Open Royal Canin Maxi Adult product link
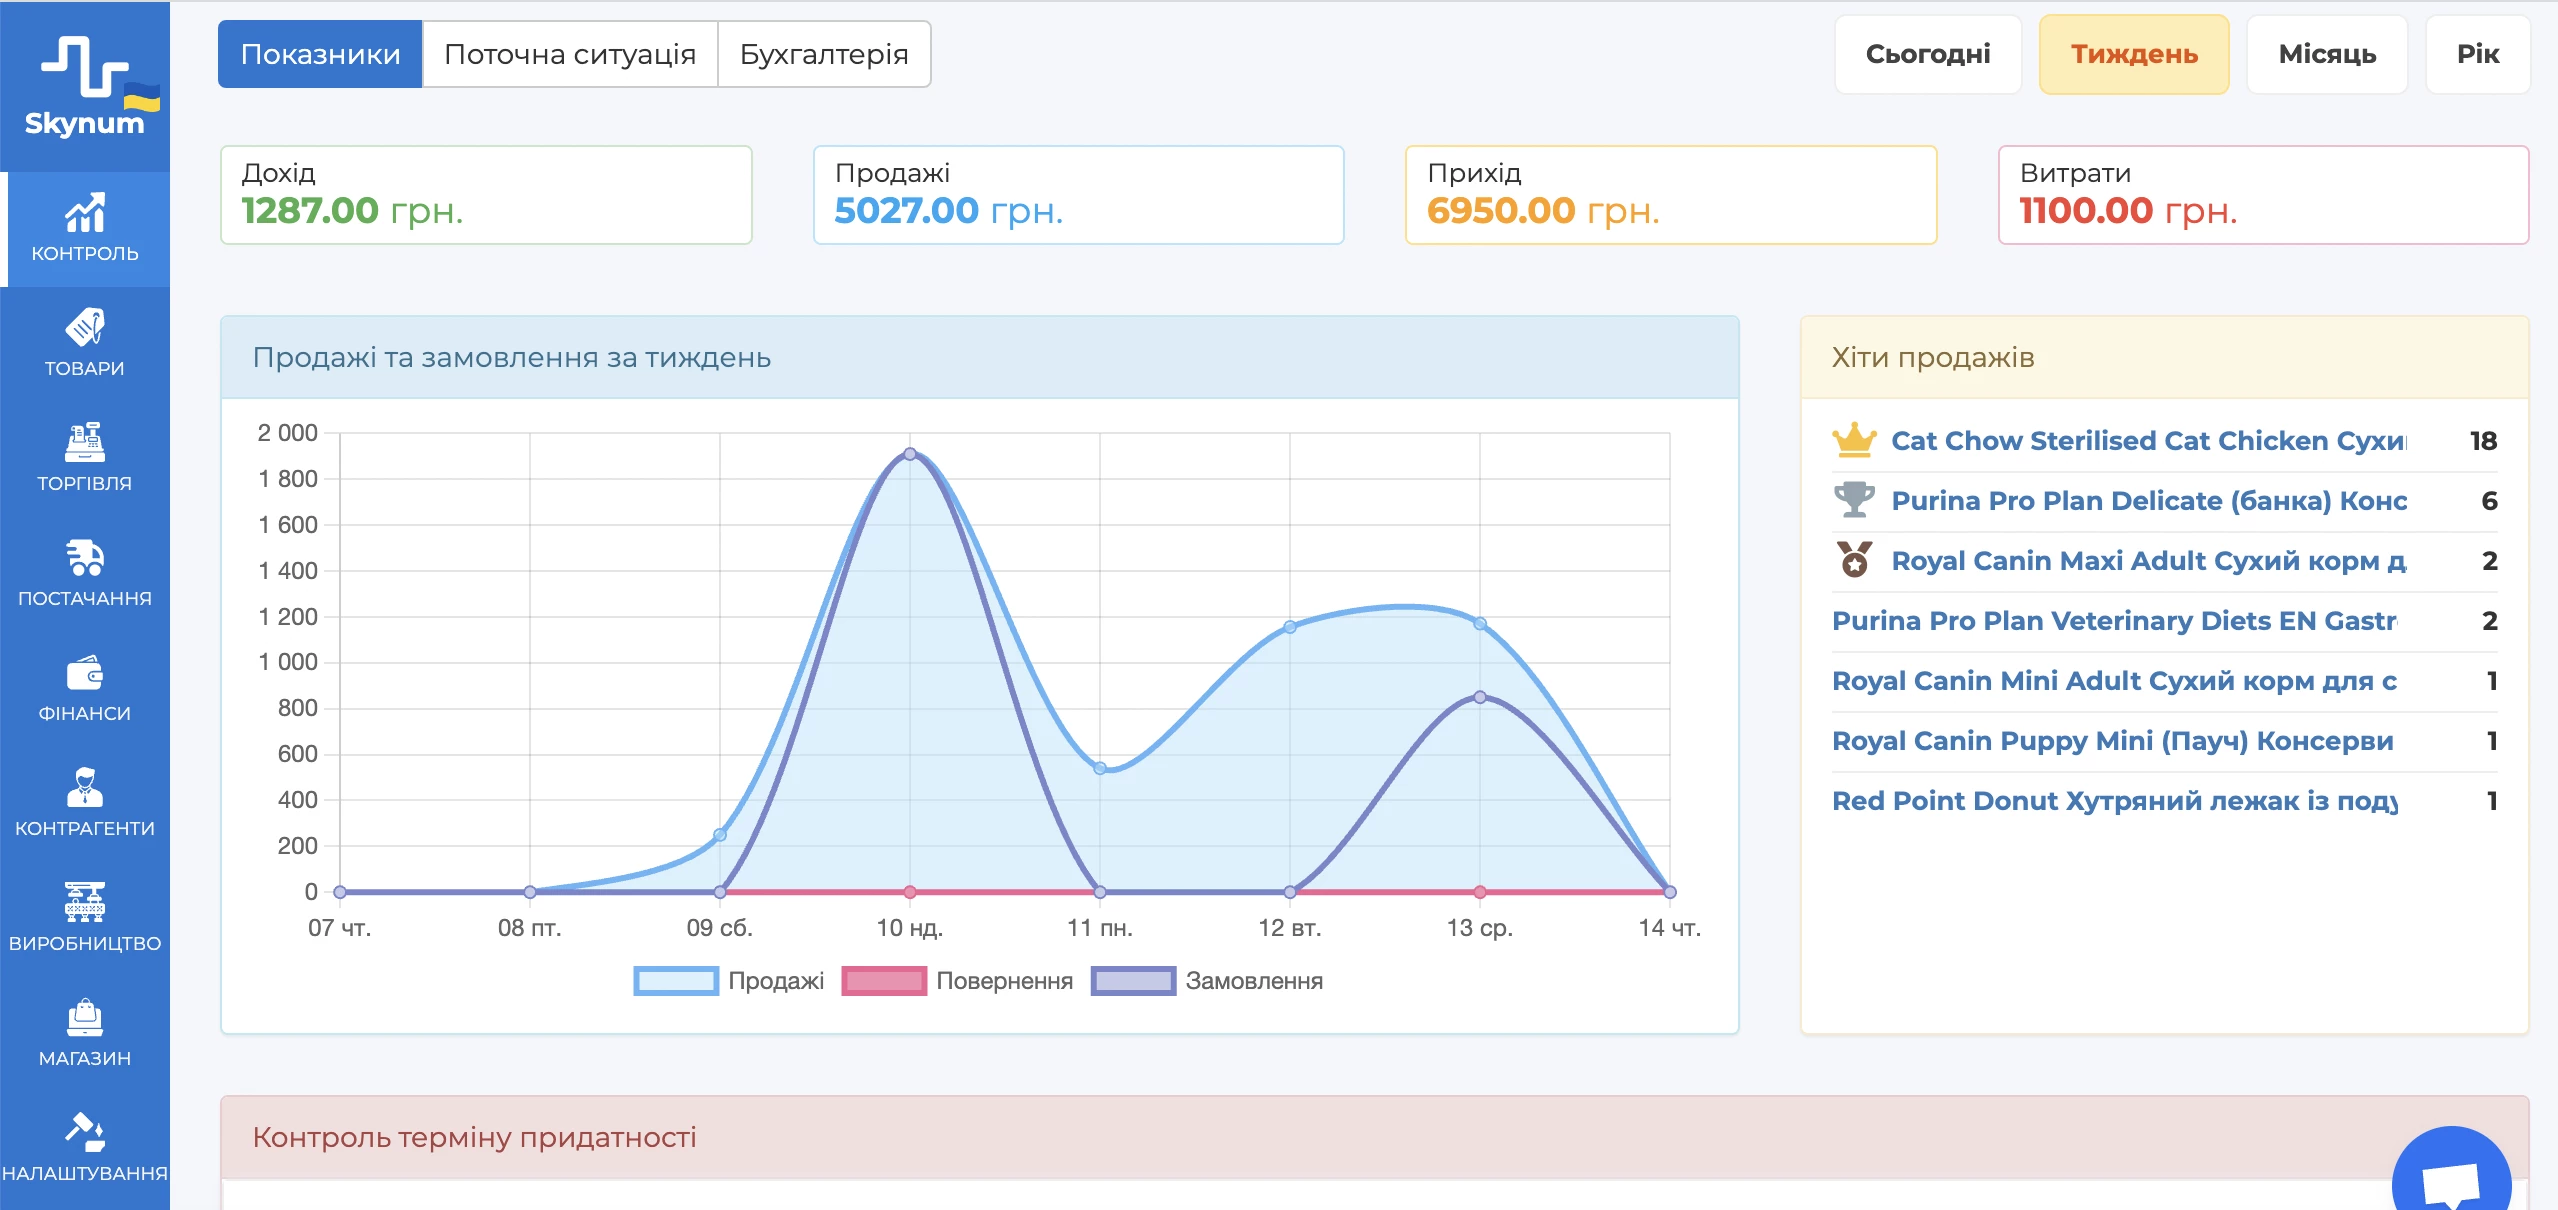 (2149, 560)
